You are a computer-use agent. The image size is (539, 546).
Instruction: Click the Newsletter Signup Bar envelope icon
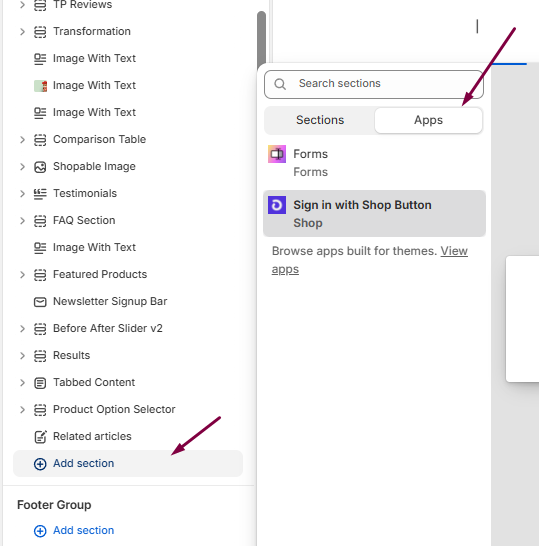point(40,302)
